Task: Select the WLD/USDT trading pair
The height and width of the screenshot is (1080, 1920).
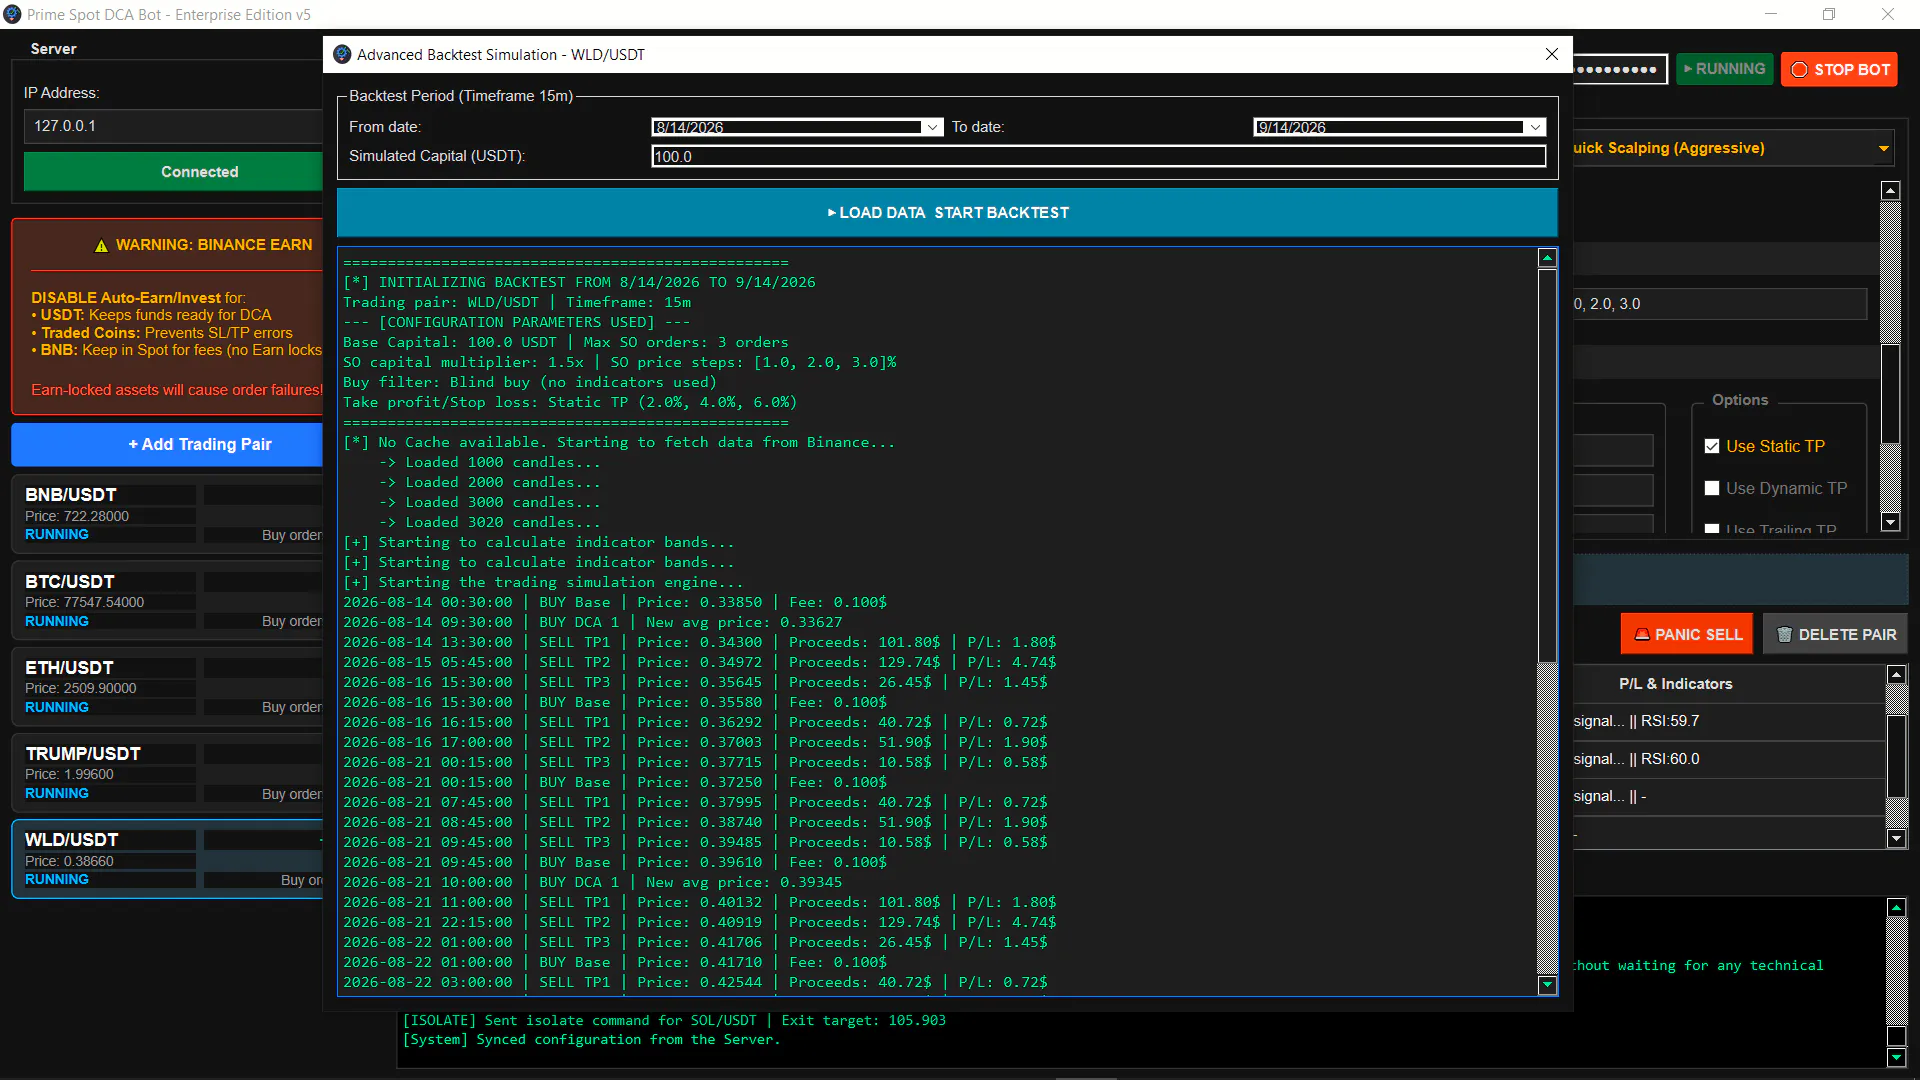Action: tap(168, 859)
